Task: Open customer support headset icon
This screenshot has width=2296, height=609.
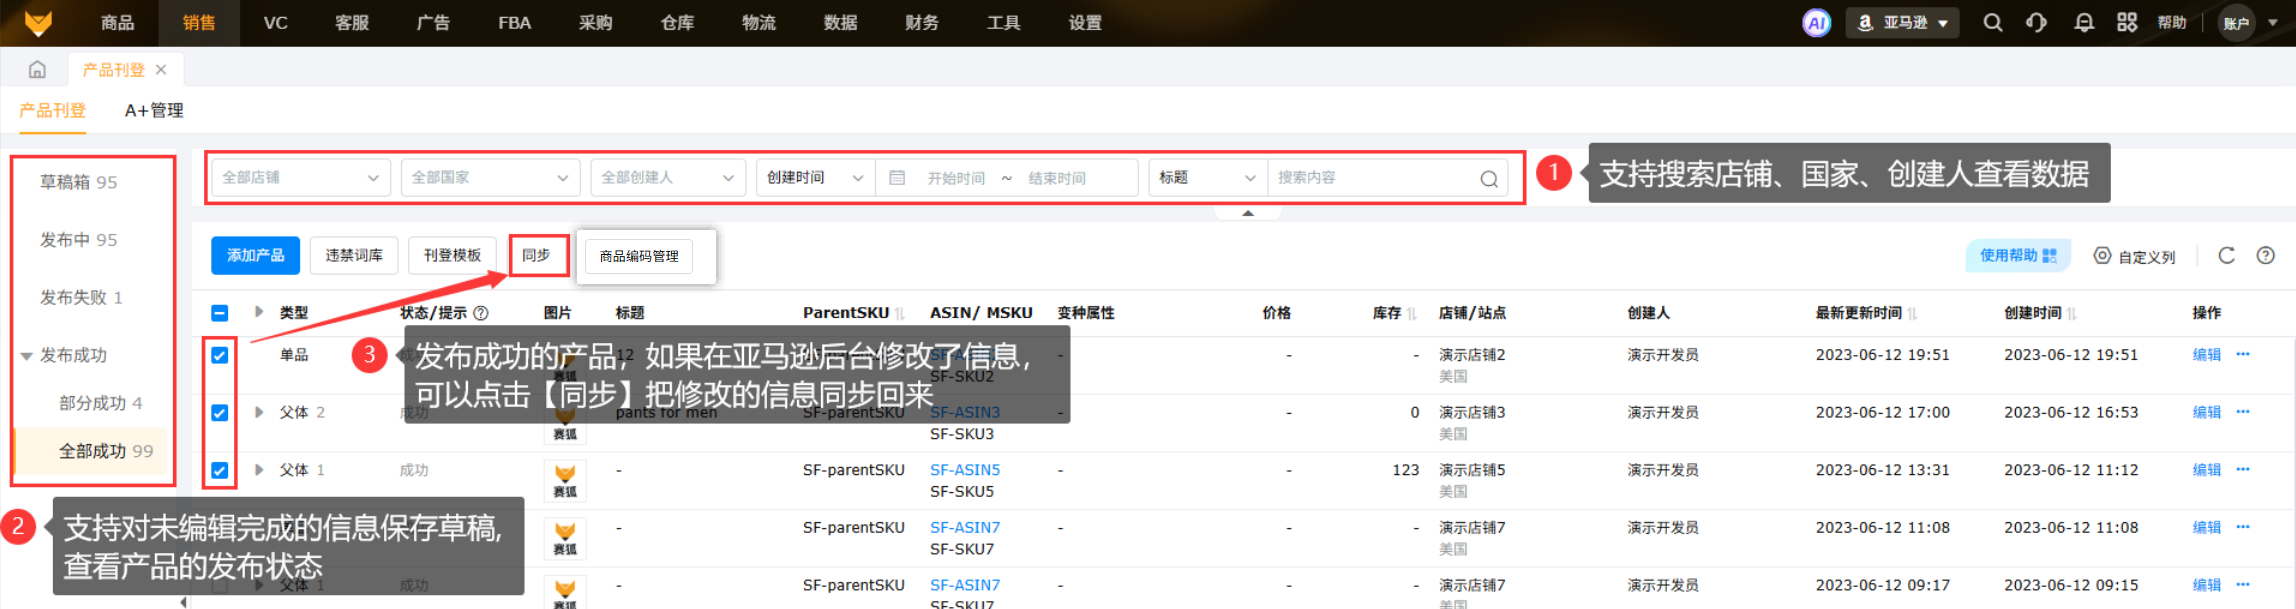Action: point(2037,22)
